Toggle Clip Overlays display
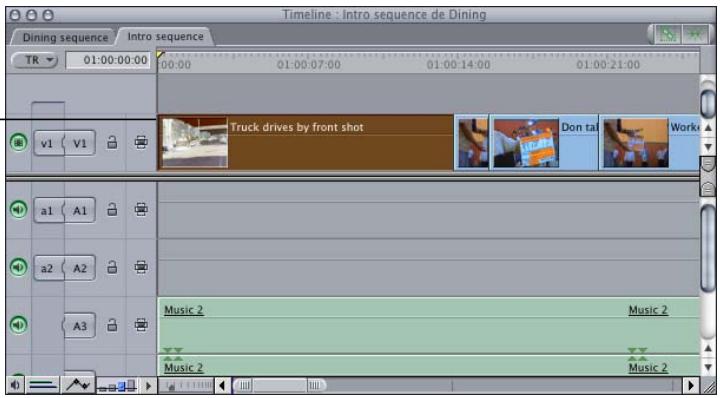Viewport: 720px width, 398px height. [78, 385]
